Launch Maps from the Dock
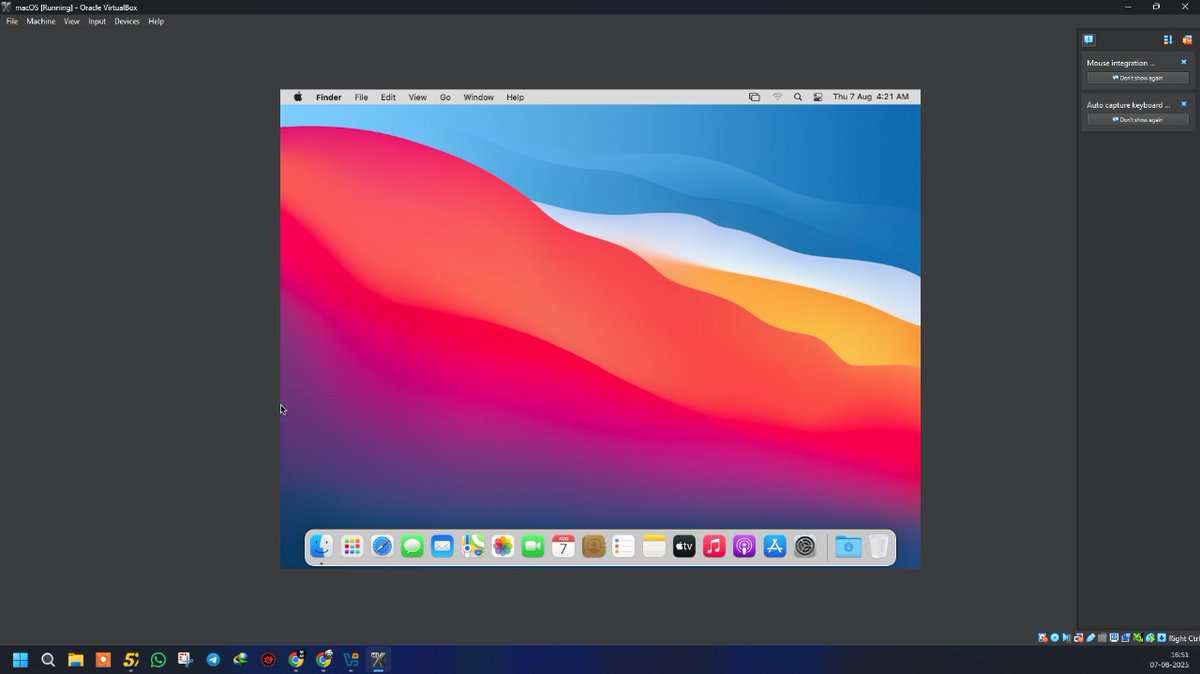The height and width of the screenshot is (674, 1200). (x=473, y=546)
